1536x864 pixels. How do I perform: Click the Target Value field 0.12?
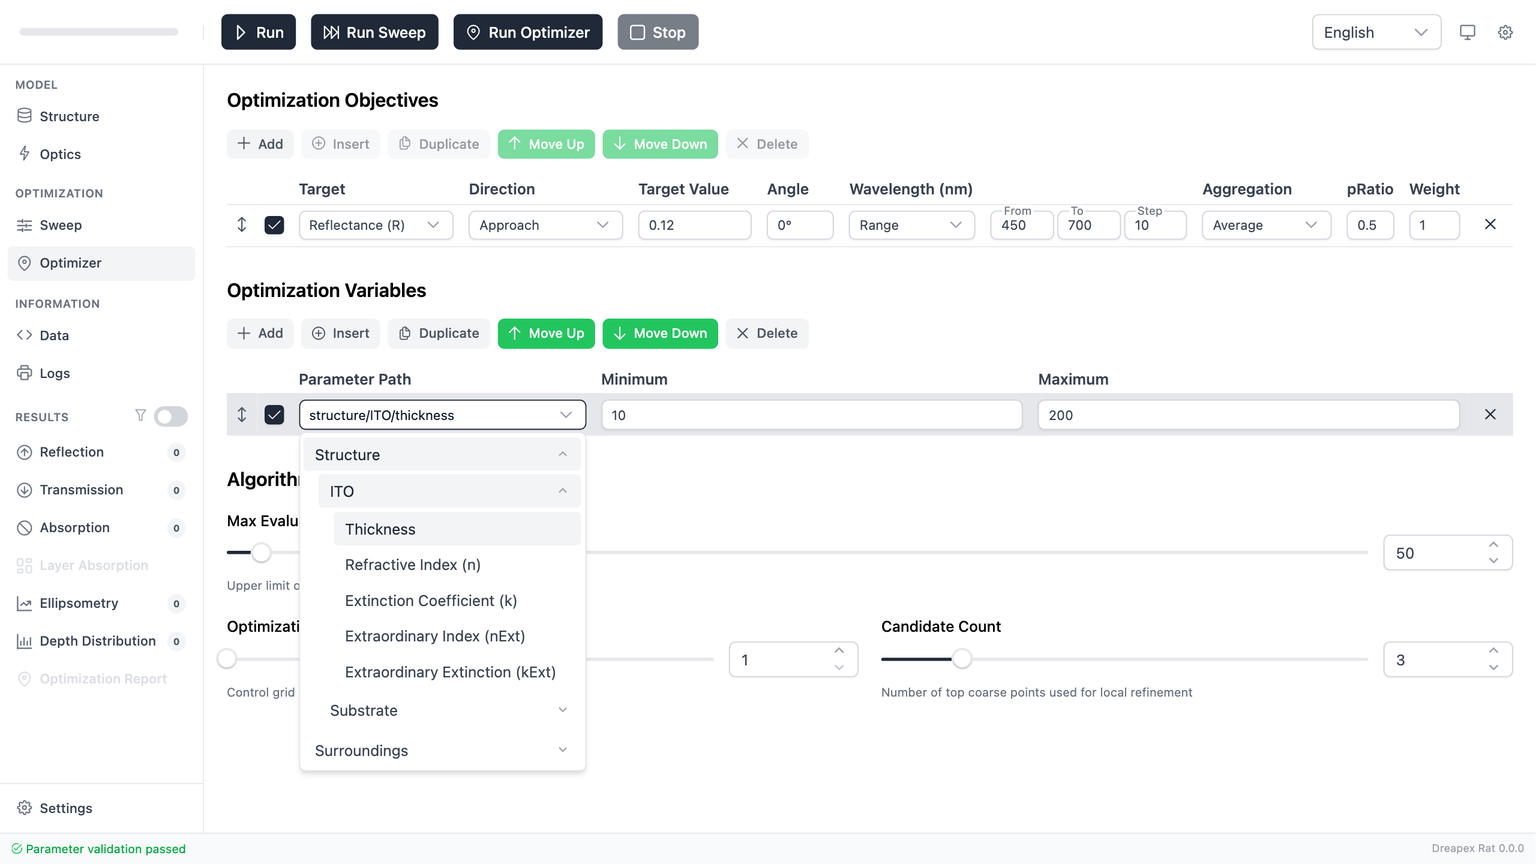pos(694,225)
